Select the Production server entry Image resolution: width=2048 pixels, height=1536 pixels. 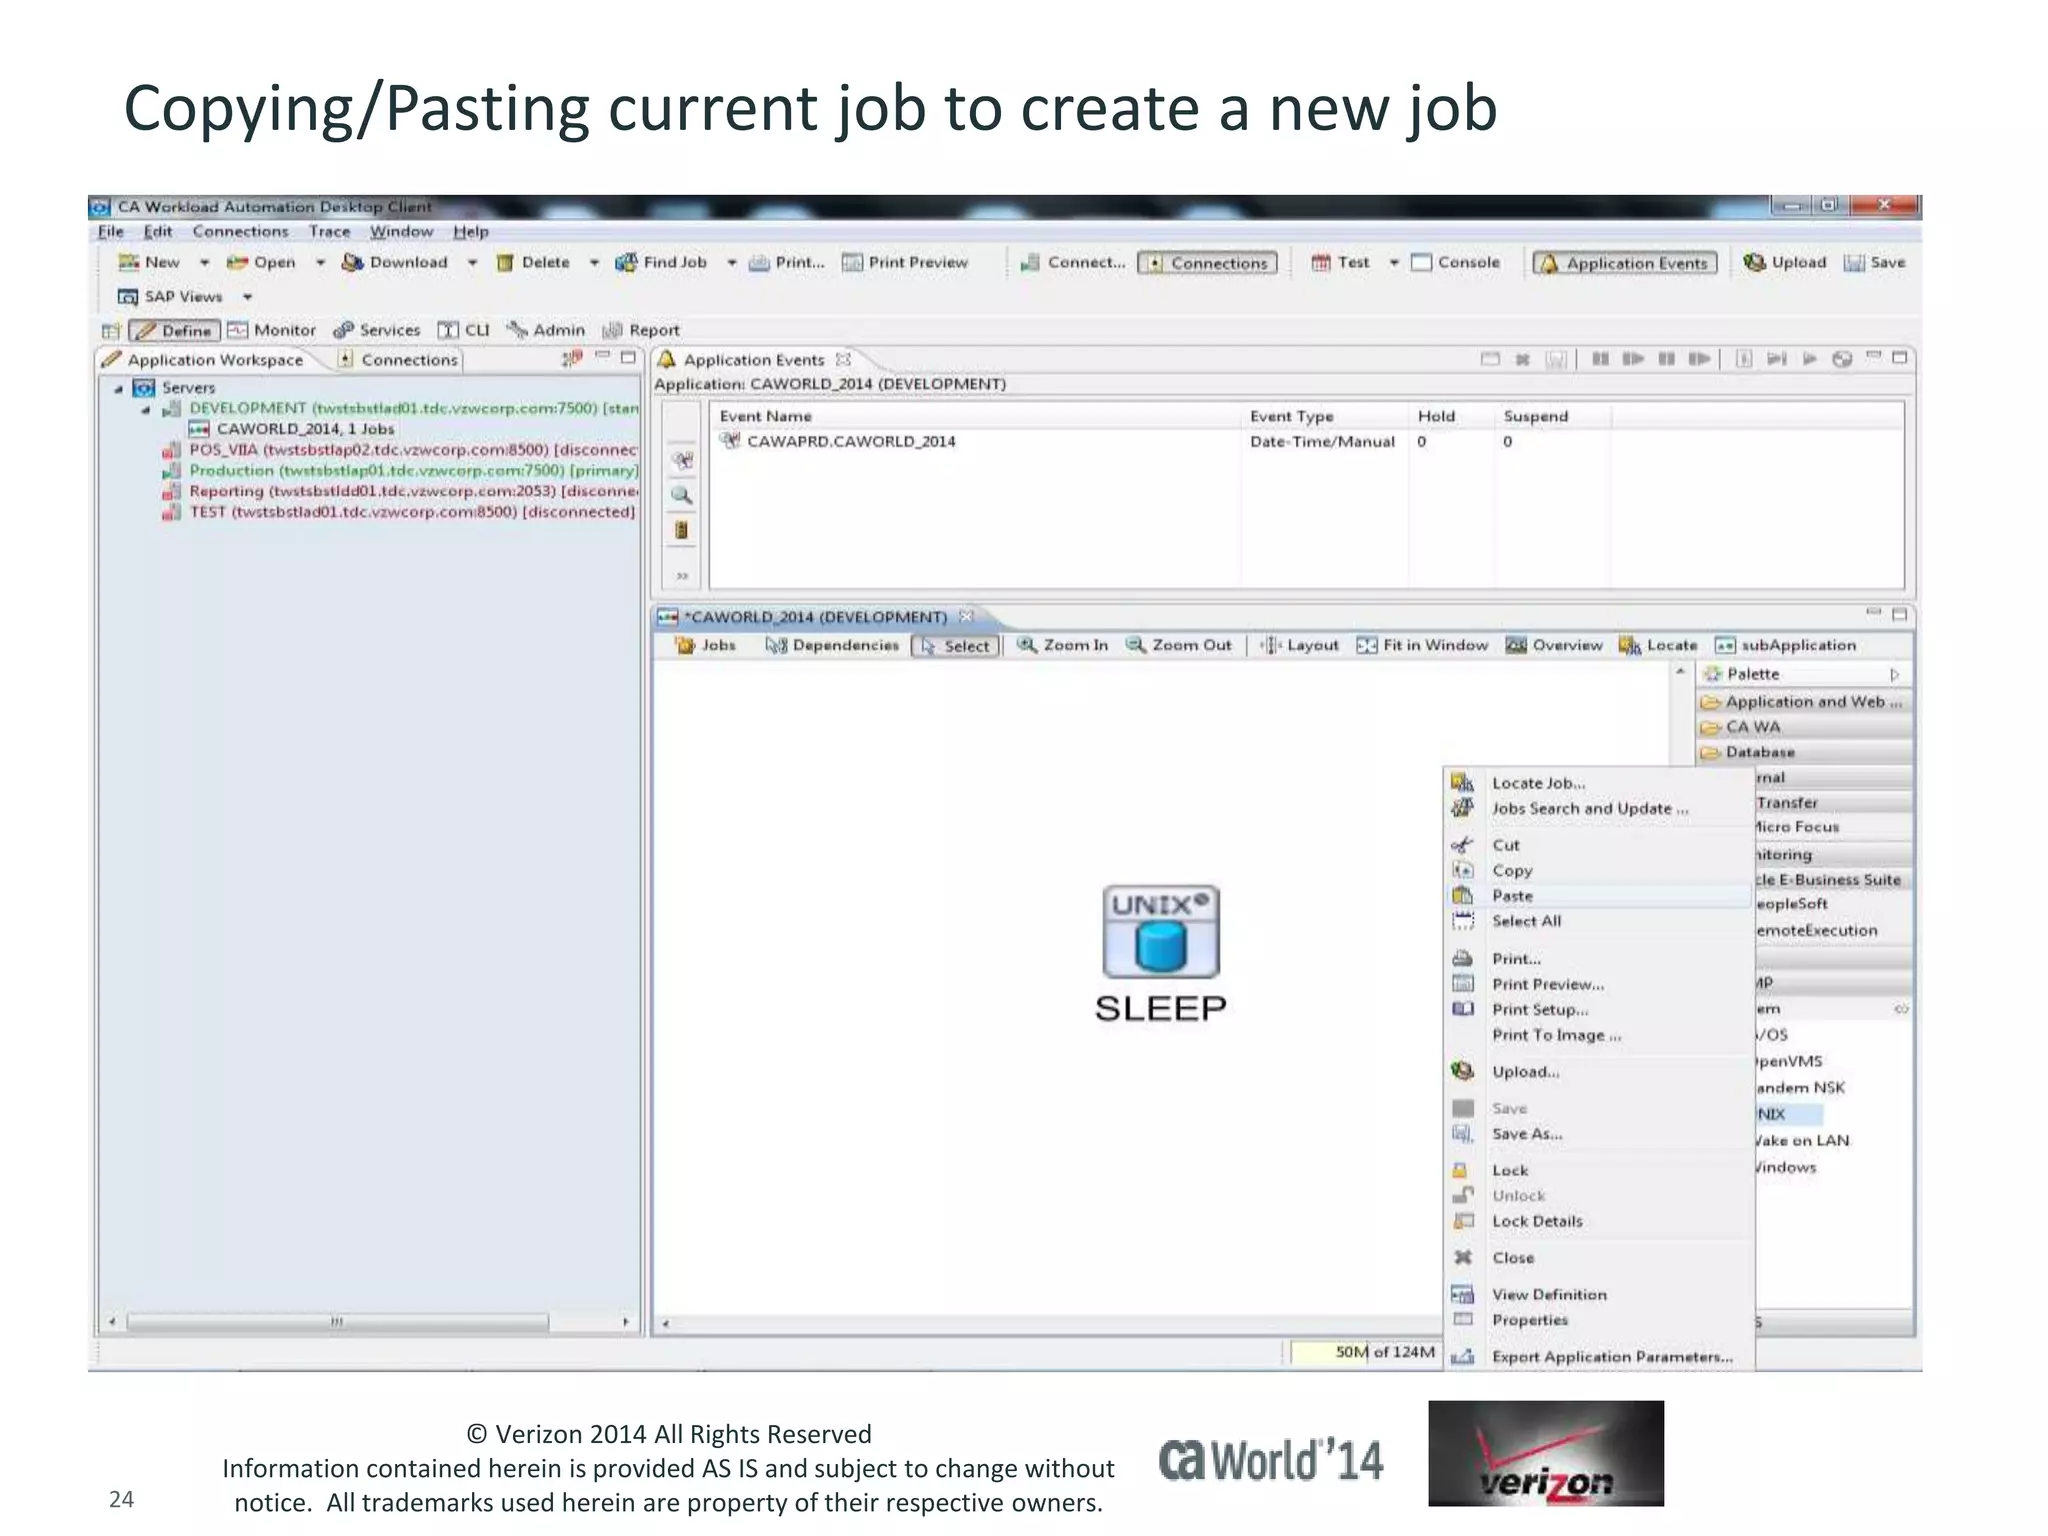[x=400, y=471]
